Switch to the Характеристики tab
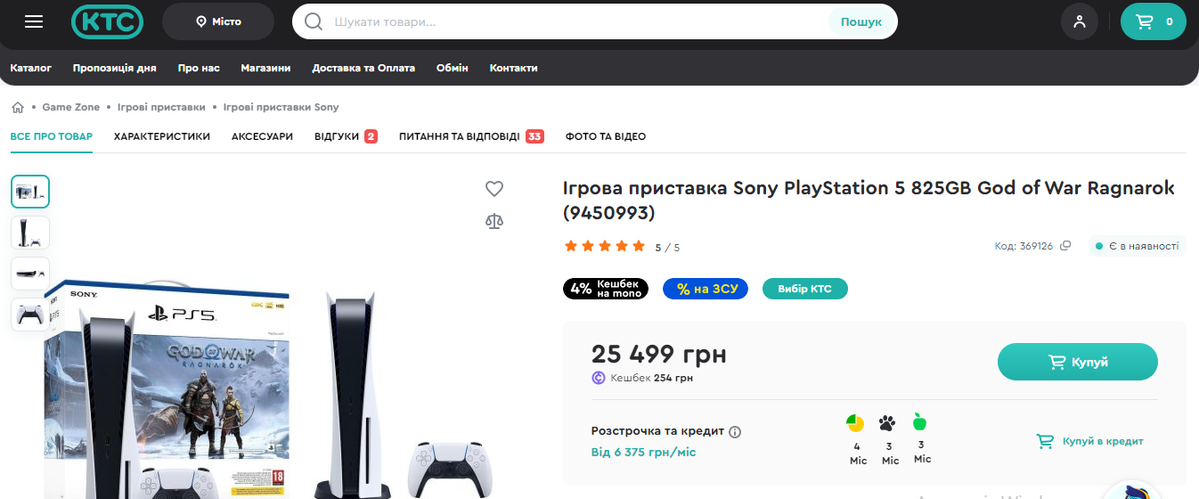The image size is (1199, 499). point(162,136)
